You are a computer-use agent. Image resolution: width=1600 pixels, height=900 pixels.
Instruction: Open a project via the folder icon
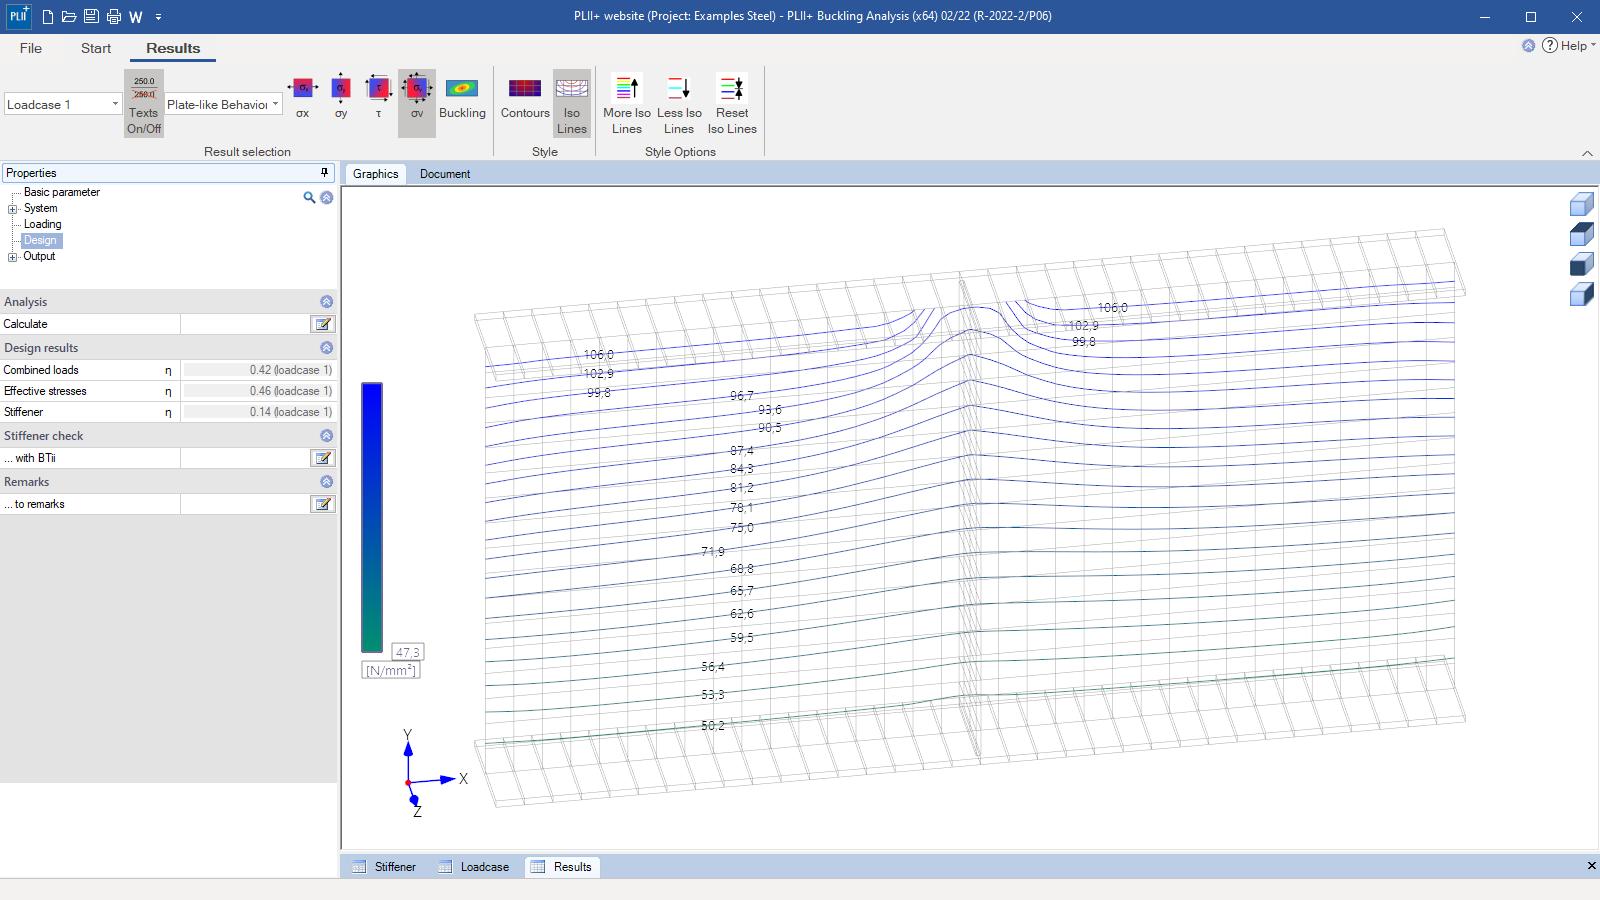pyautogui.click(x=69, y=16)
